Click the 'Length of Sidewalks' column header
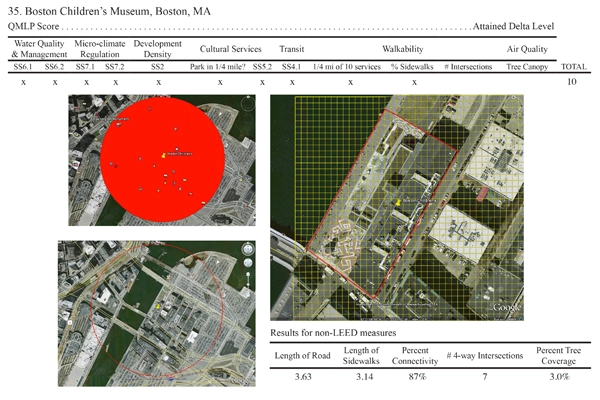 tap(361, 356)
